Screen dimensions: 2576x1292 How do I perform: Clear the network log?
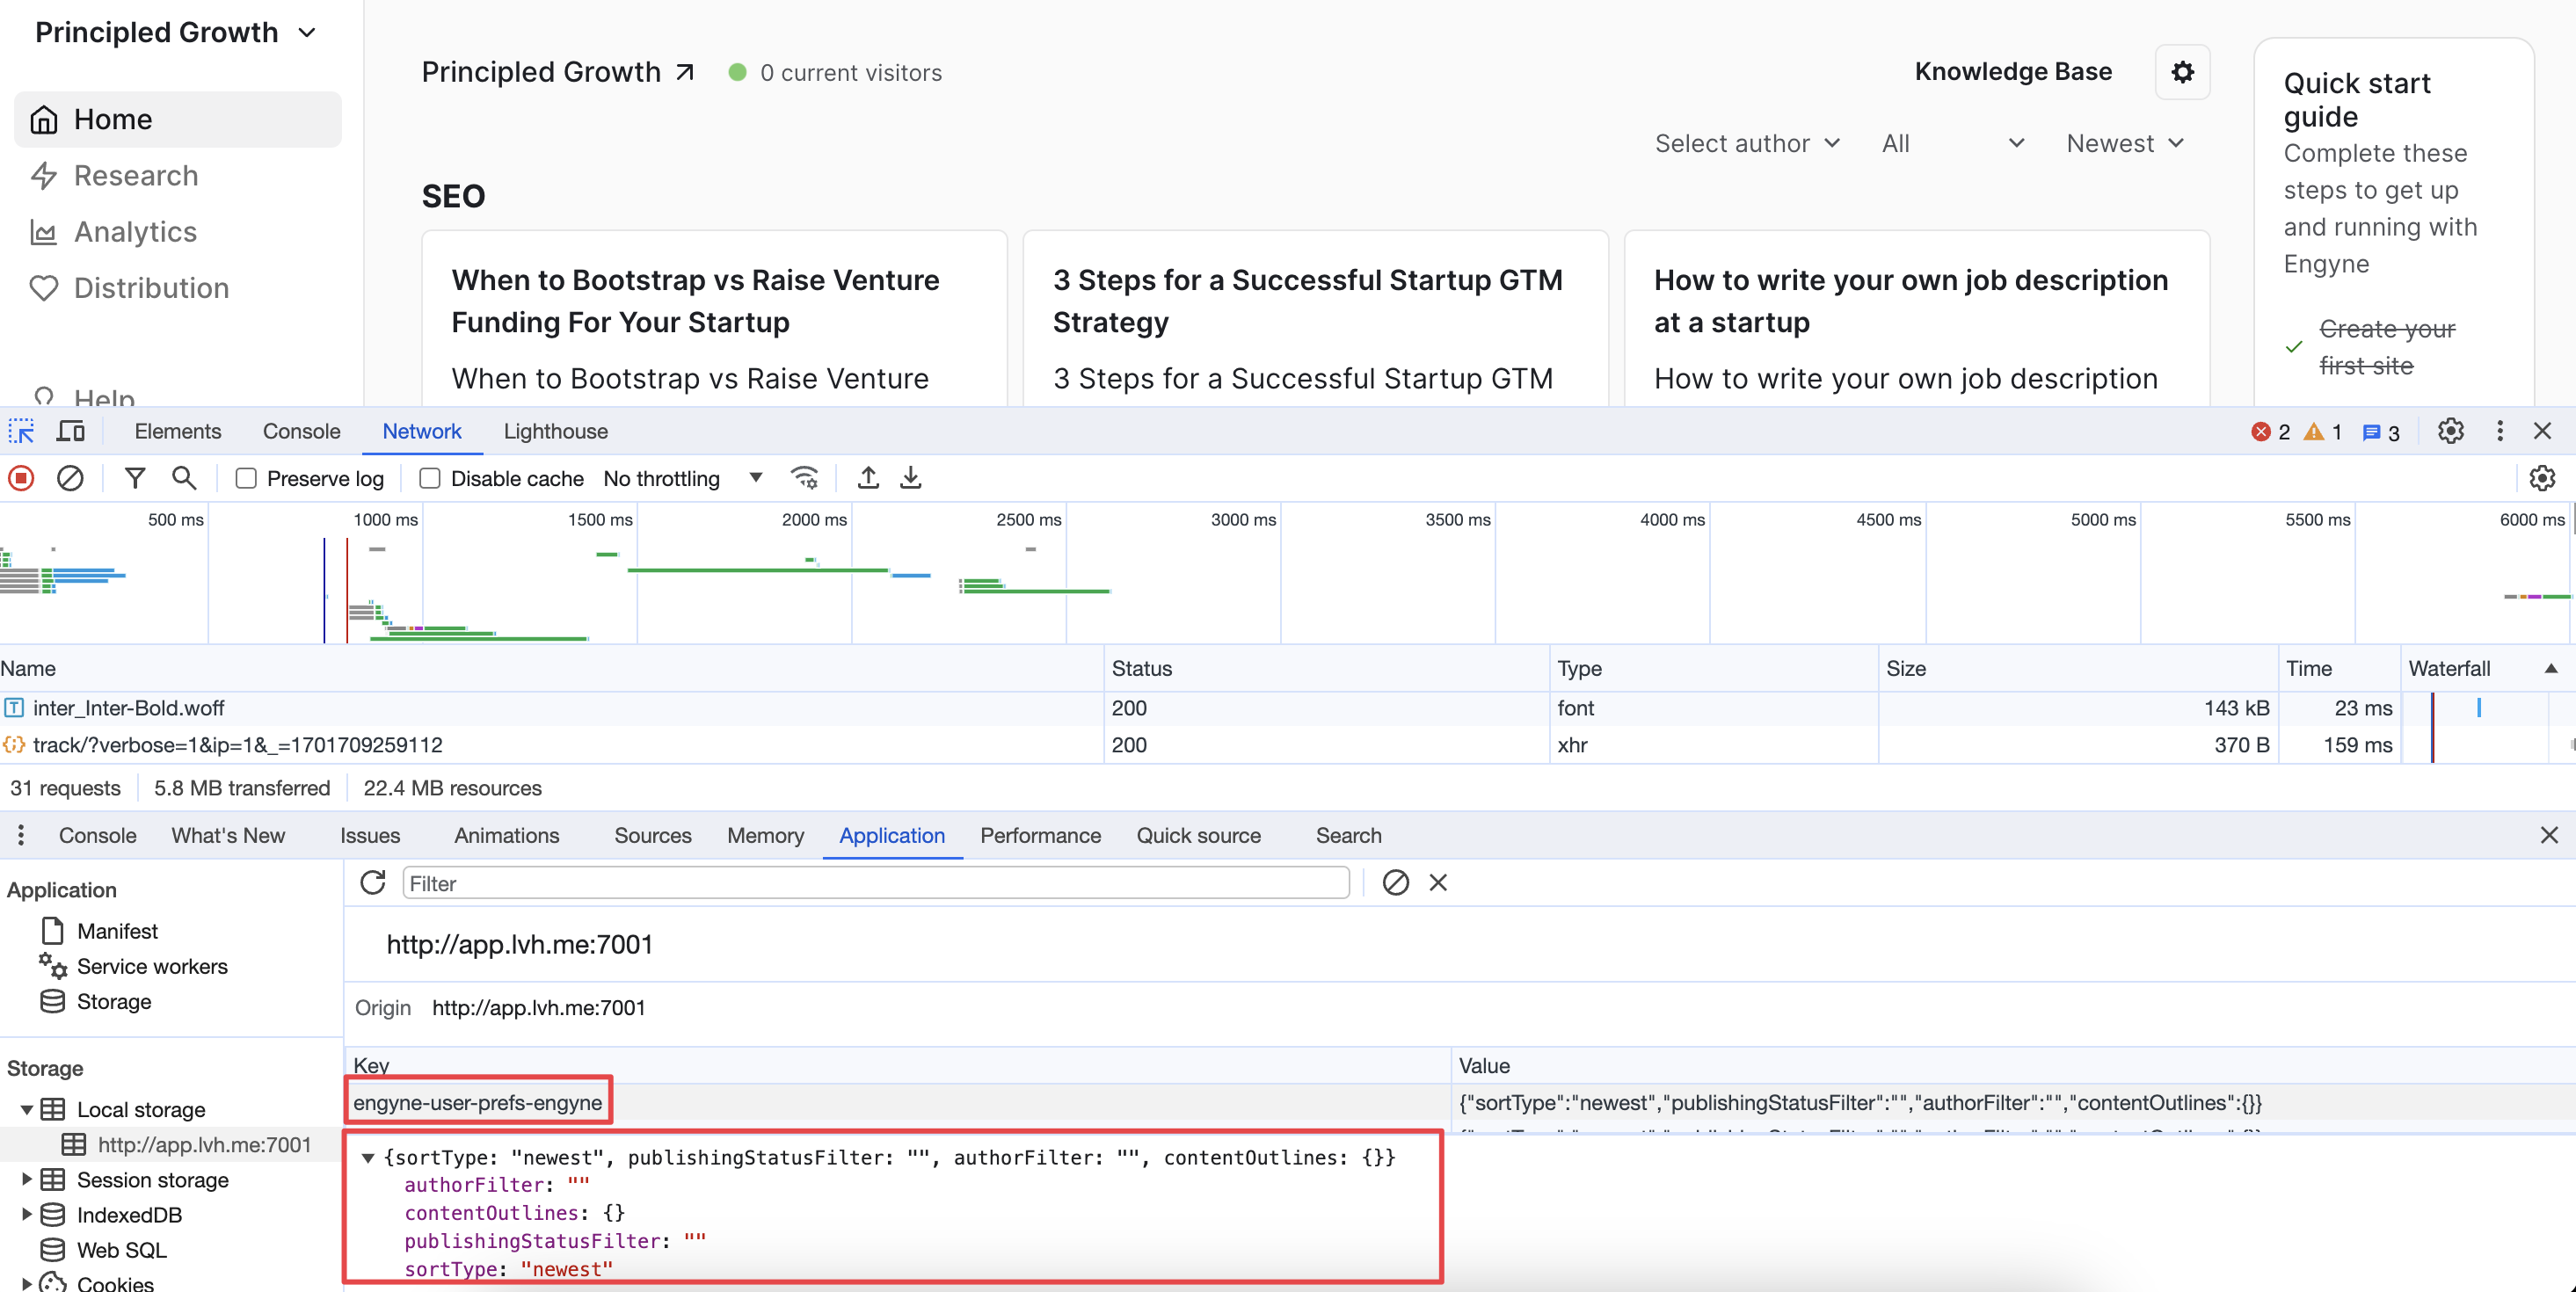pyautogui.click(x=69, y=478)
